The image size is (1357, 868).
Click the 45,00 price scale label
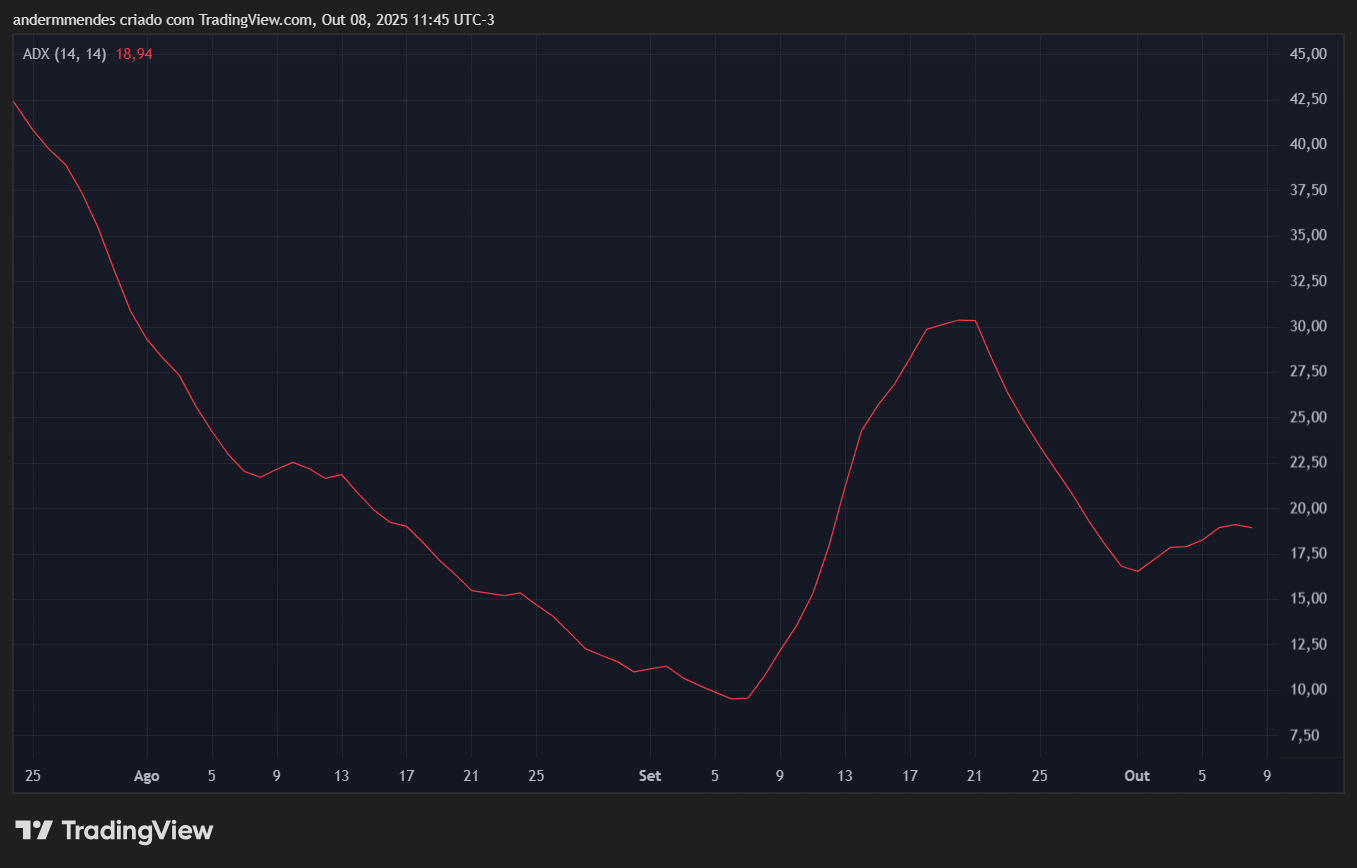[1310, 54]
